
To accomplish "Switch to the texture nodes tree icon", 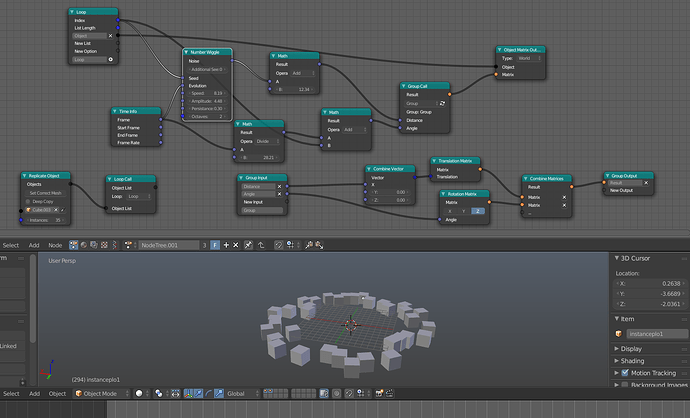I will click(104, 245).
